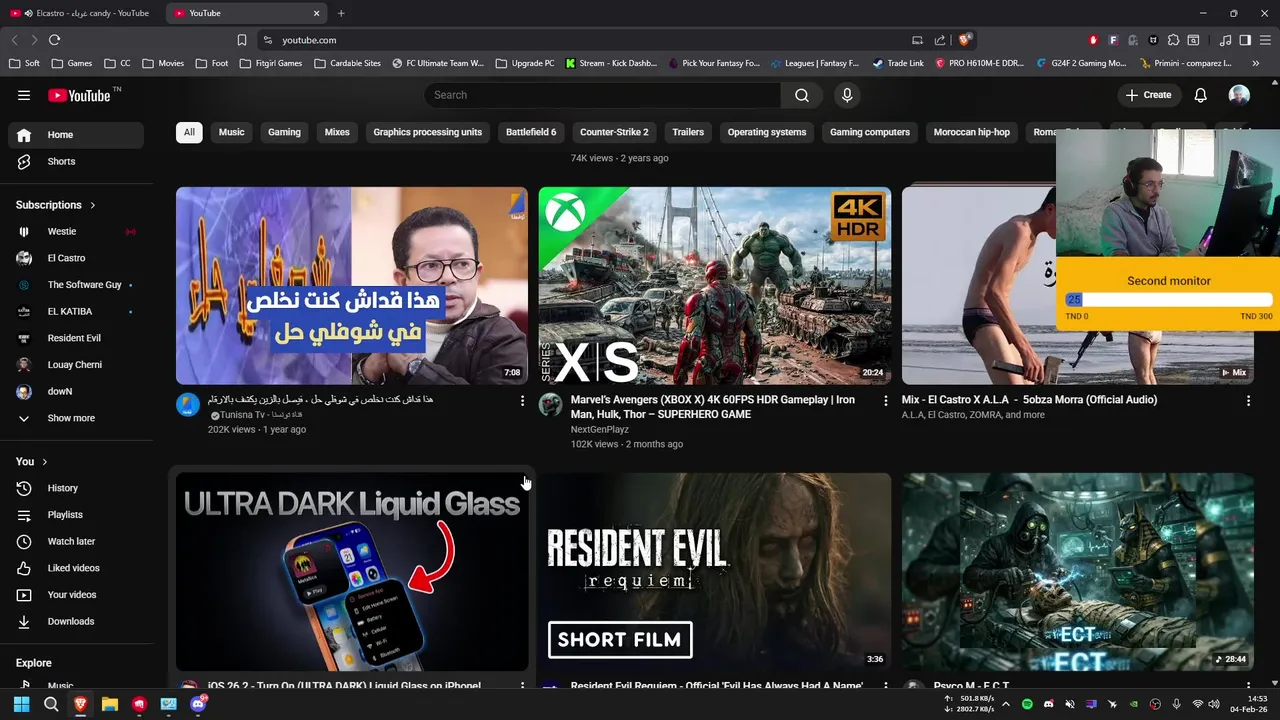Open Downloads in the sidebar

pyautogui.click(x=76, y=621)
